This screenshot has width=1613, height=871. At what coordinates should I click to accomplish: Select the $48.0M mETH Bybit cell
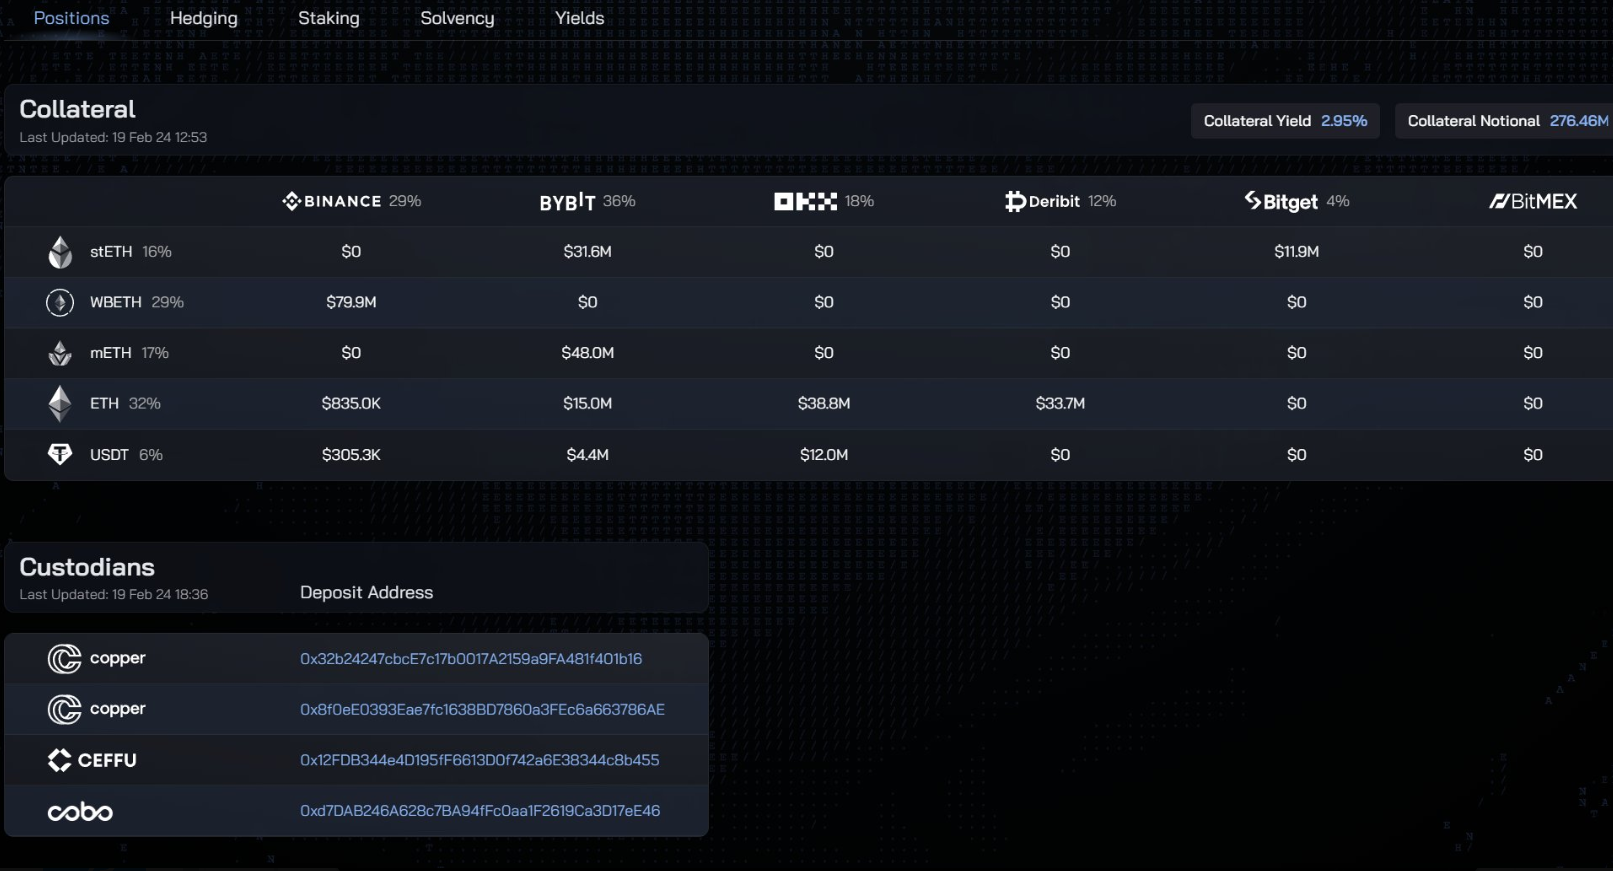(x=587, y=353)
